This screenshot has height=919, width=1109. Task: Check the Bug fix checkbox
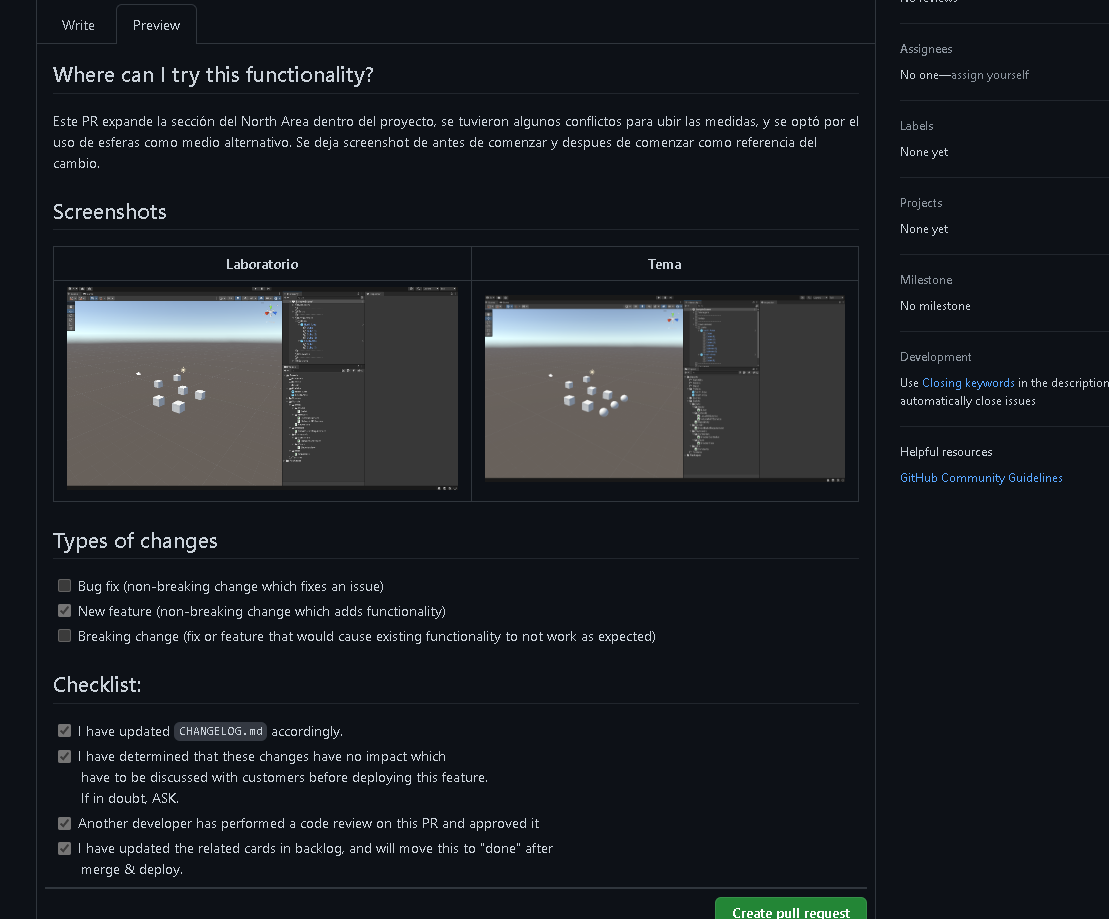pos(65,586)
